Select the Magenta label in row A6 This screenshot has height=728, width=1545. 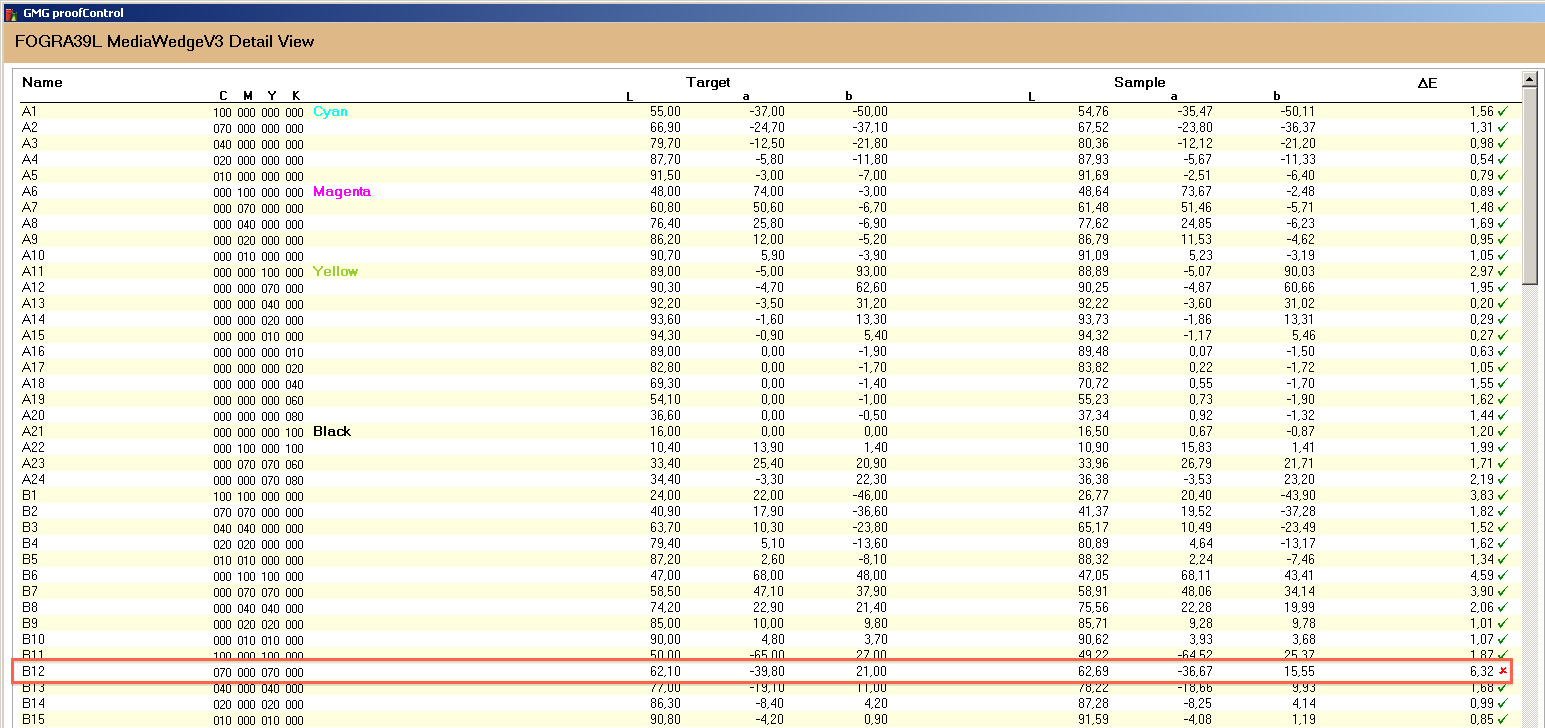(x=341, y=191)
